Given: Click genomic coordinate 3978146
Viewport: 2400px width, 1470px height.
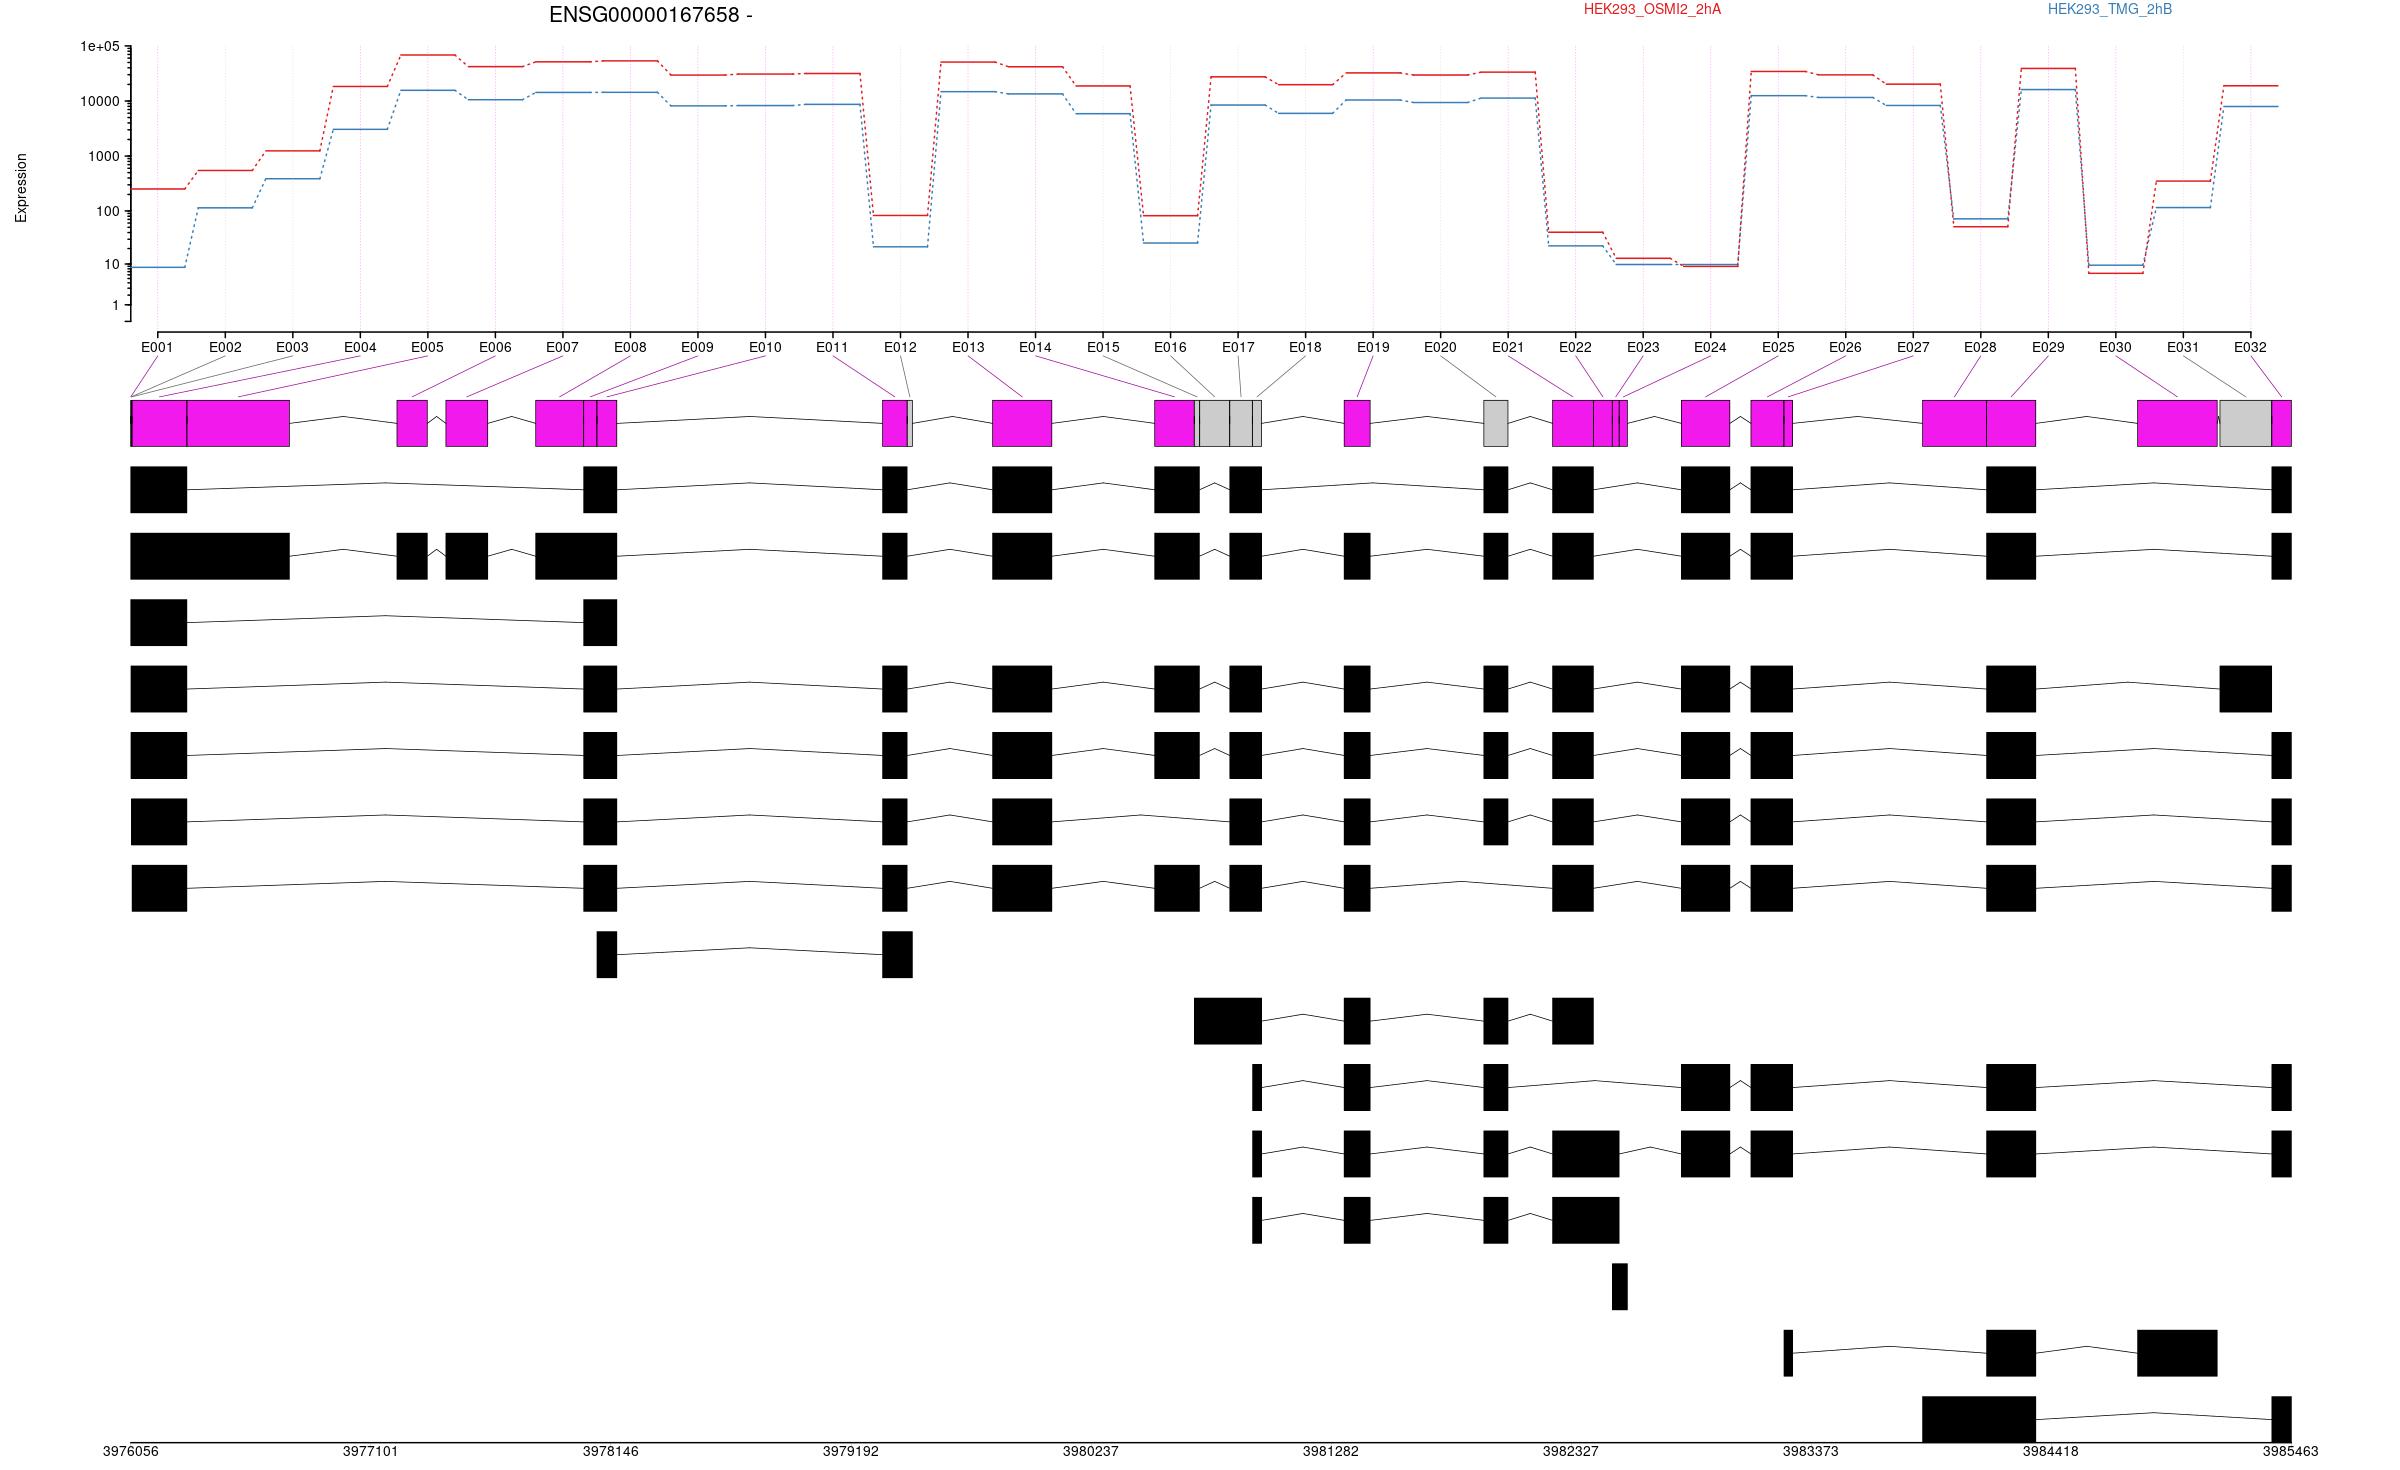Looking at the screenshot, I should 610,1451.
